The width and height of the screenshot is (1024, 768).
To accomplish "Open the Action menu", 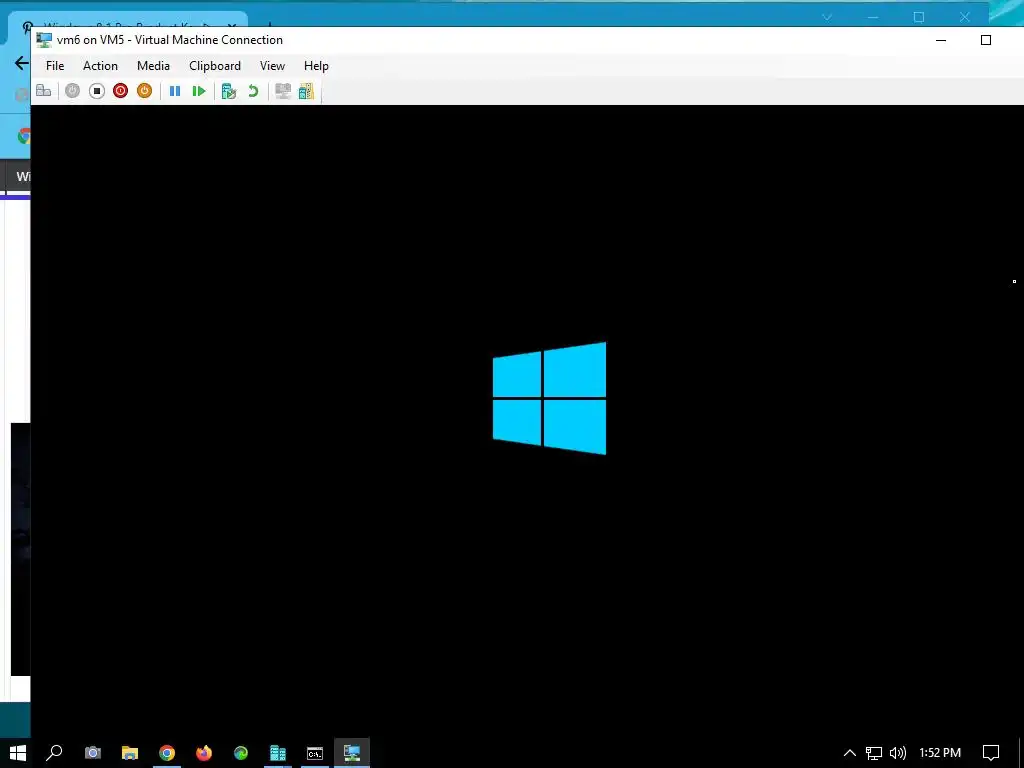I will tap(101, 66).
